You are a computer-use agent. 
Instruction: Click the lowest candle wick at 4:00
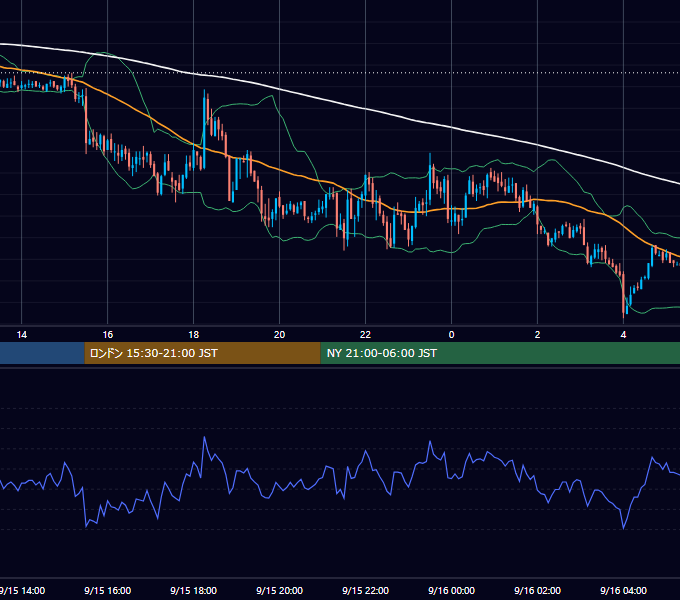pos(624,295)
